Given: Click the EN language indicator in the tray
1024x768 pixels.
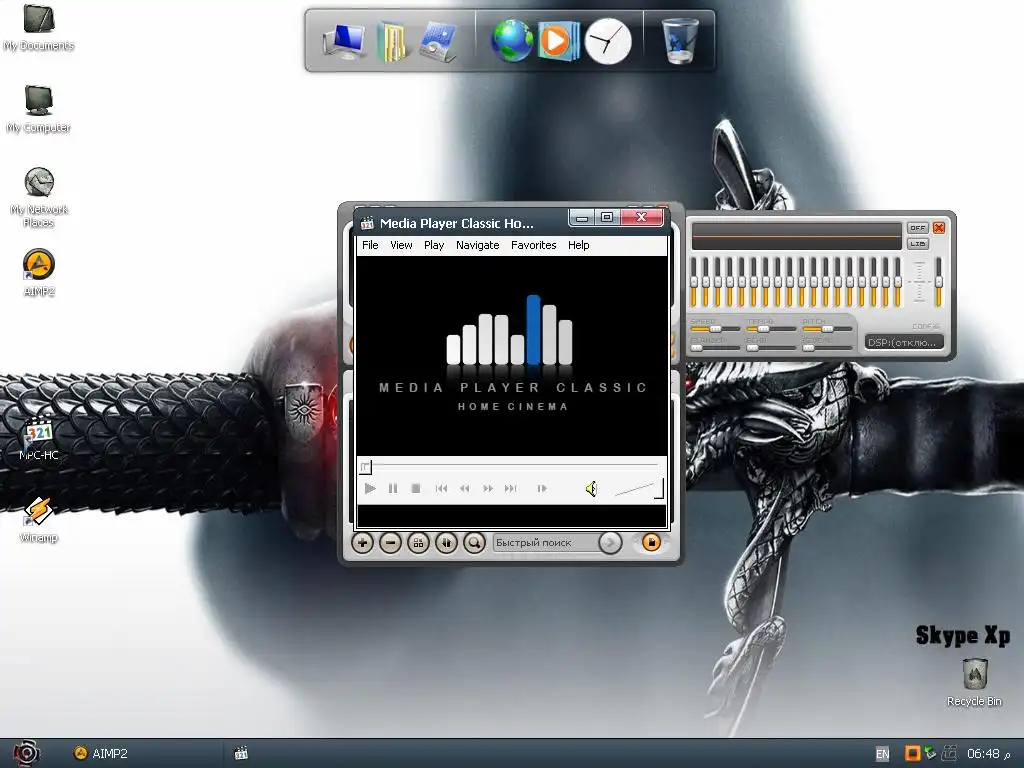Looking at the screenshot, I should pos(882,754).
